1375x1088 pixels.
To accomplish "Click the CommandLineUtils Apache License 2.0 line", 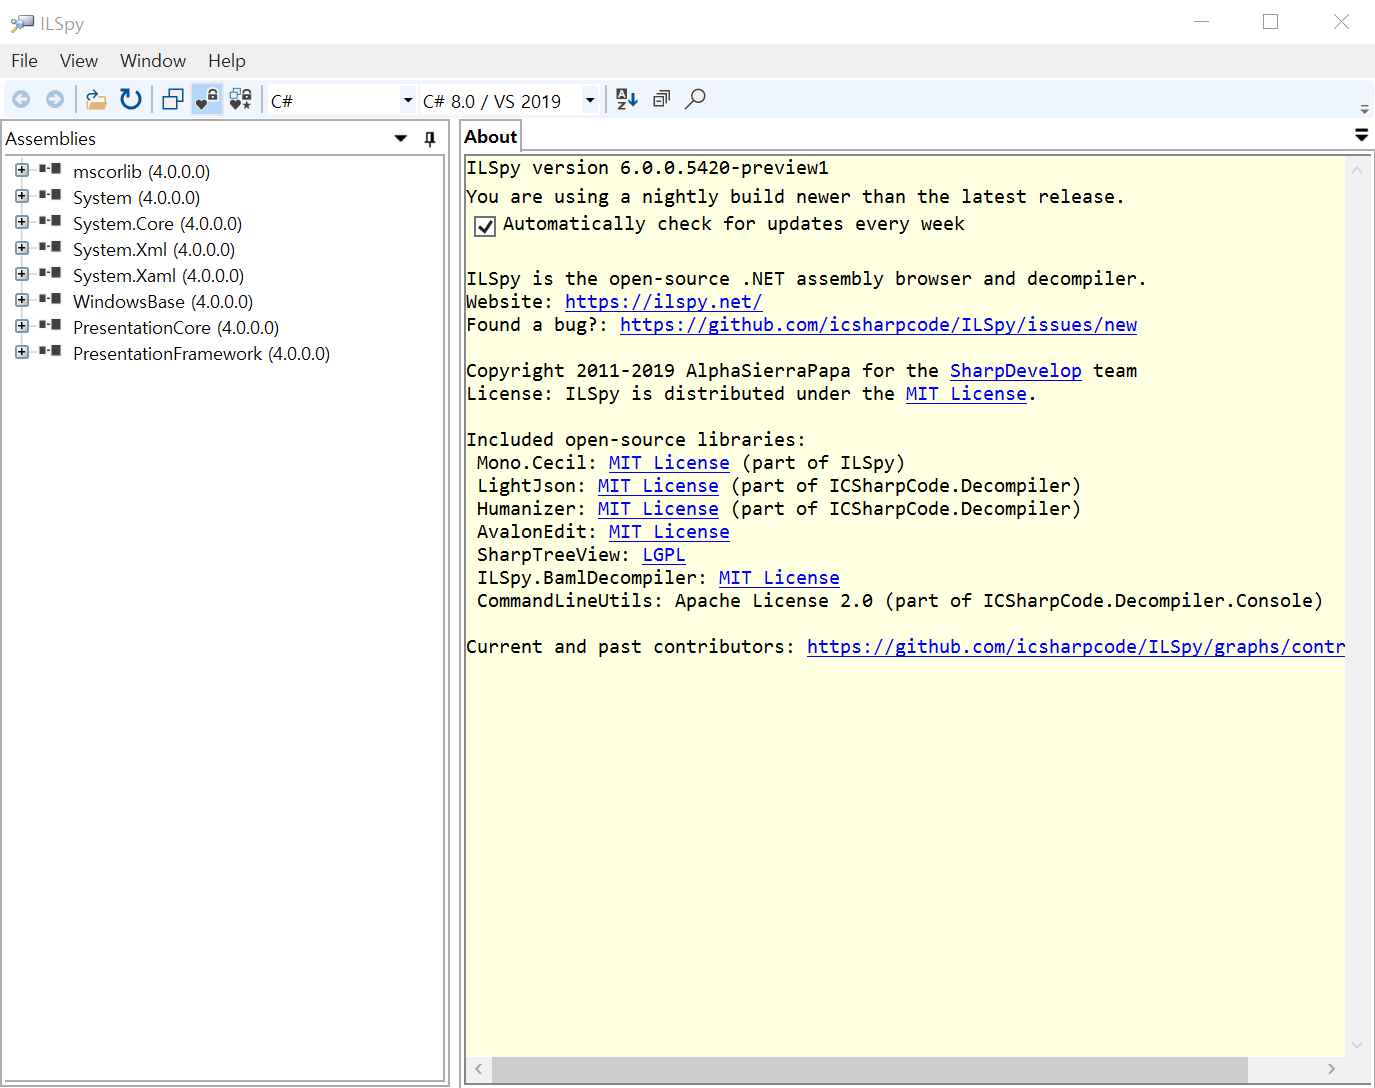I will (899, 601).
